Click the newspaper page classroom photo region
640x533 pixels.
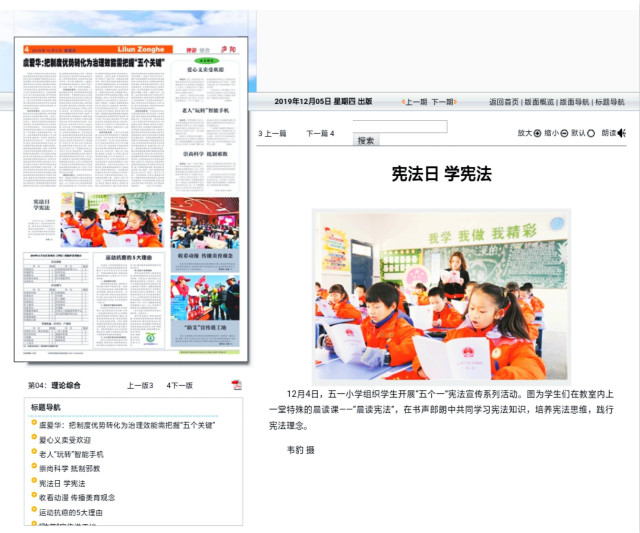click(x=113, y=220)
